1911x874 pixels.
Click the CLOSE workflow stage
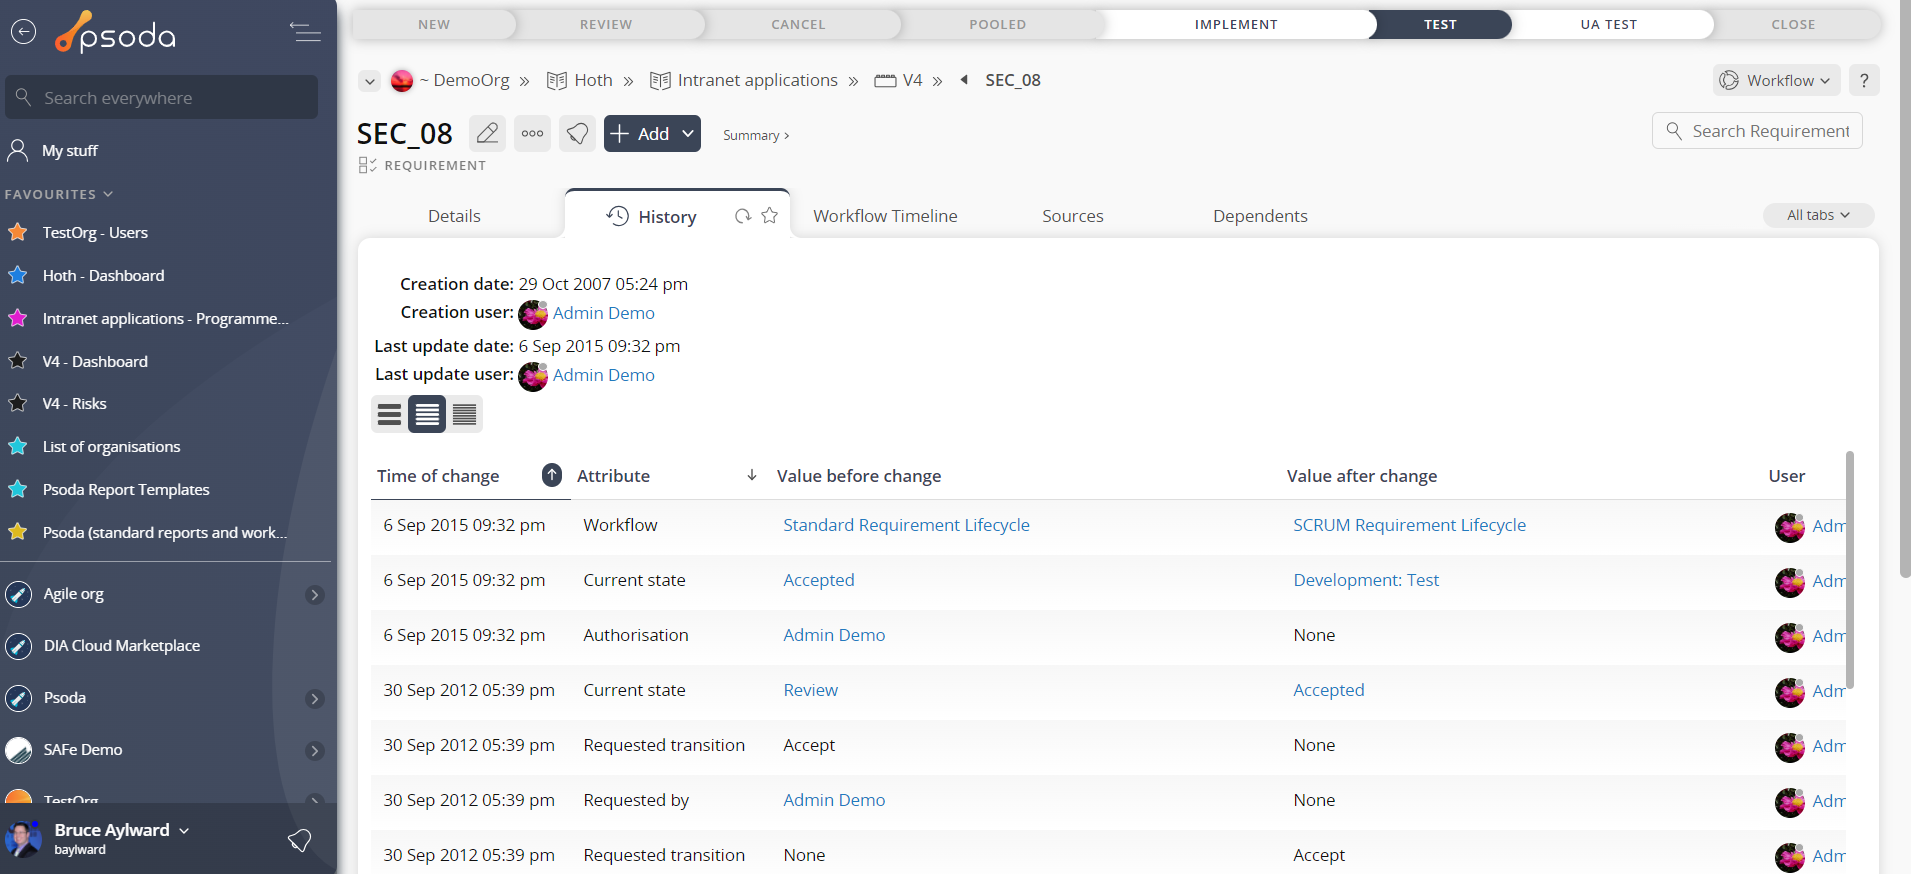tap(1793, 24)
